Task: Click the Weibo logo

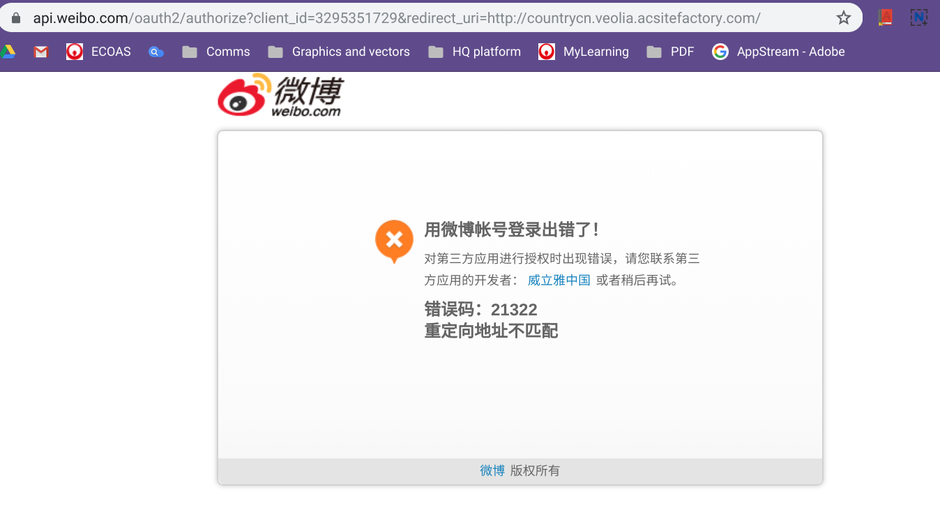Action: click(x=280, y=95)
